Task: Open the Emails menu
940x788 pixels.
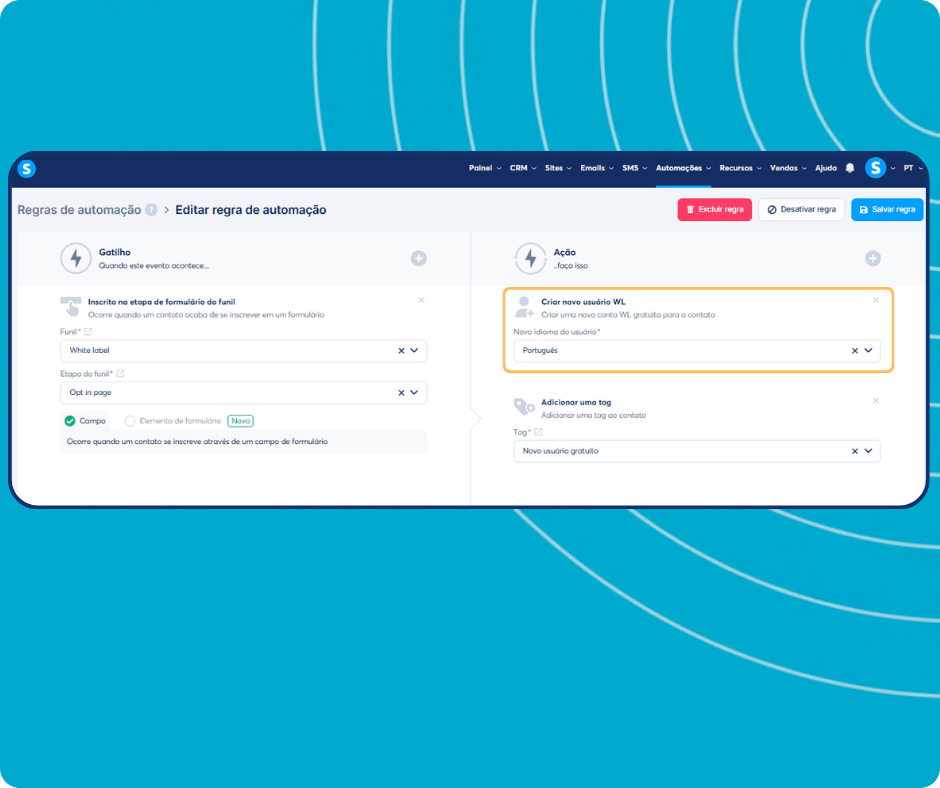Action: (596, 168)
